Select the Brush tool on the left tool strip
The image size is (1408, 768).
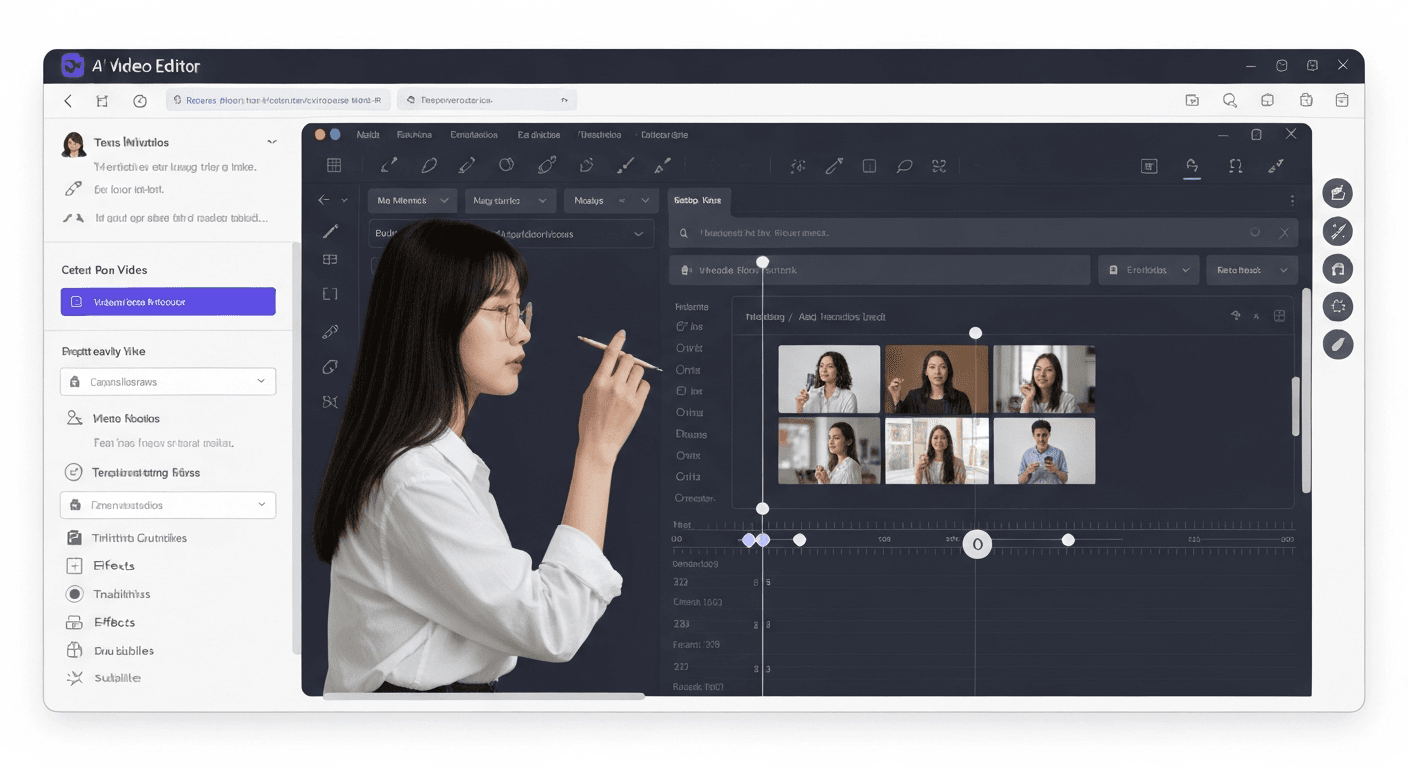pos(330,232)
